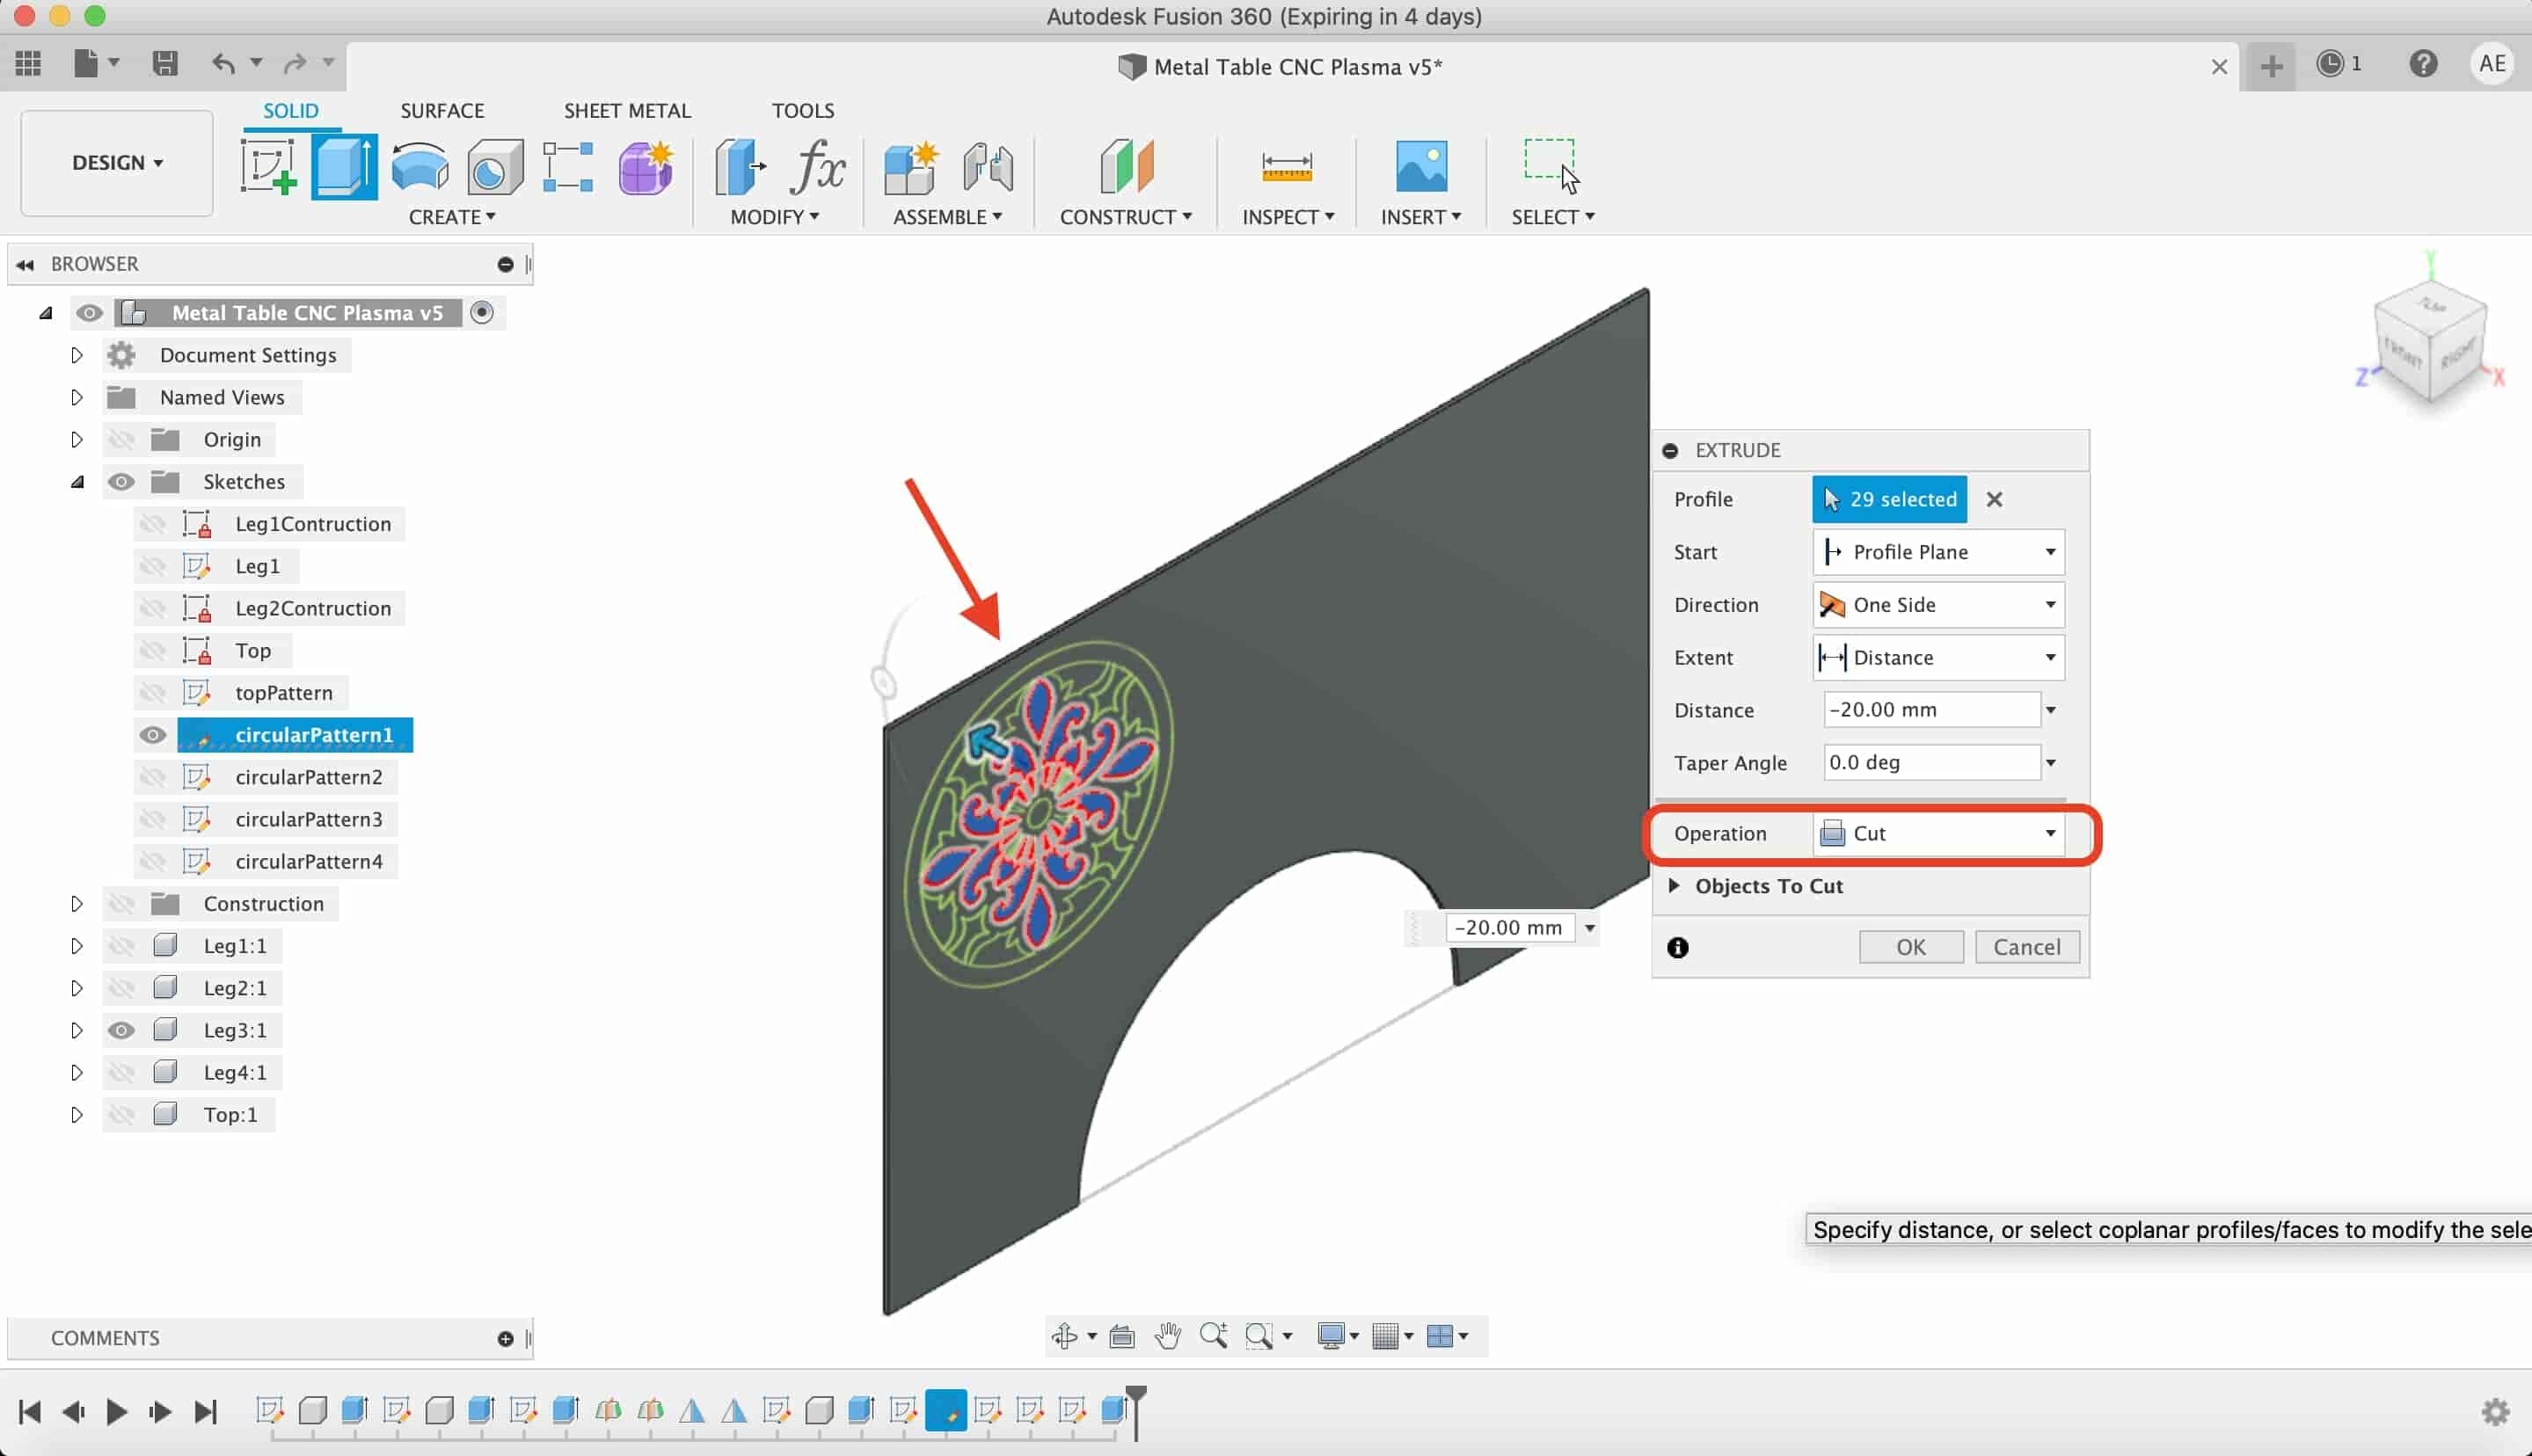This screenshot has height=1456, width=2532.
Task: Select the Insert image tool
Action: pos(1421,166)
